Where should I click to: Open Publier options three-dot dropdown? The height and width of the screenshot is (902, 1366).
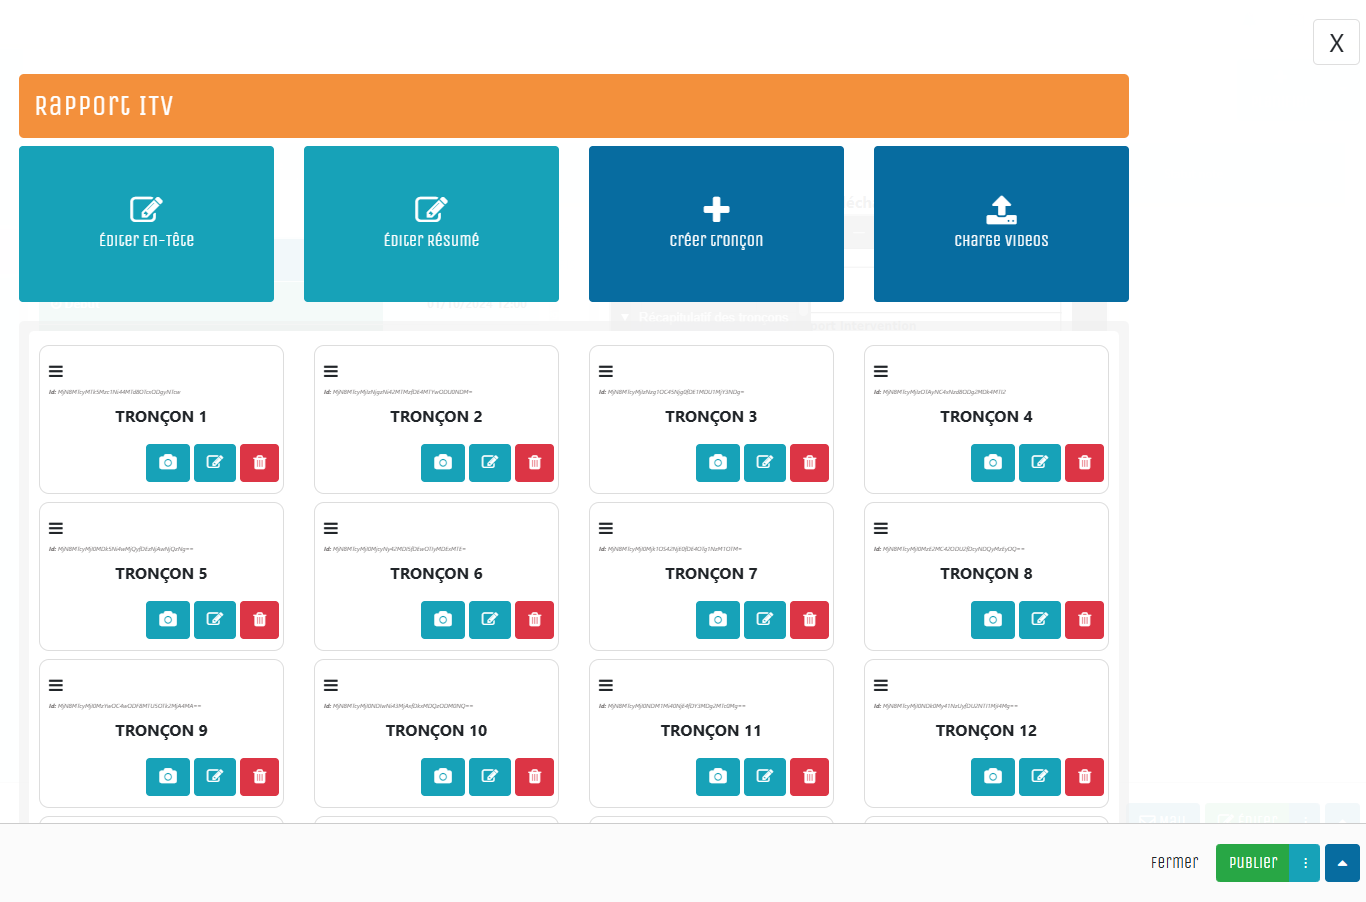pyautogui.click(x=1305, y=863)
